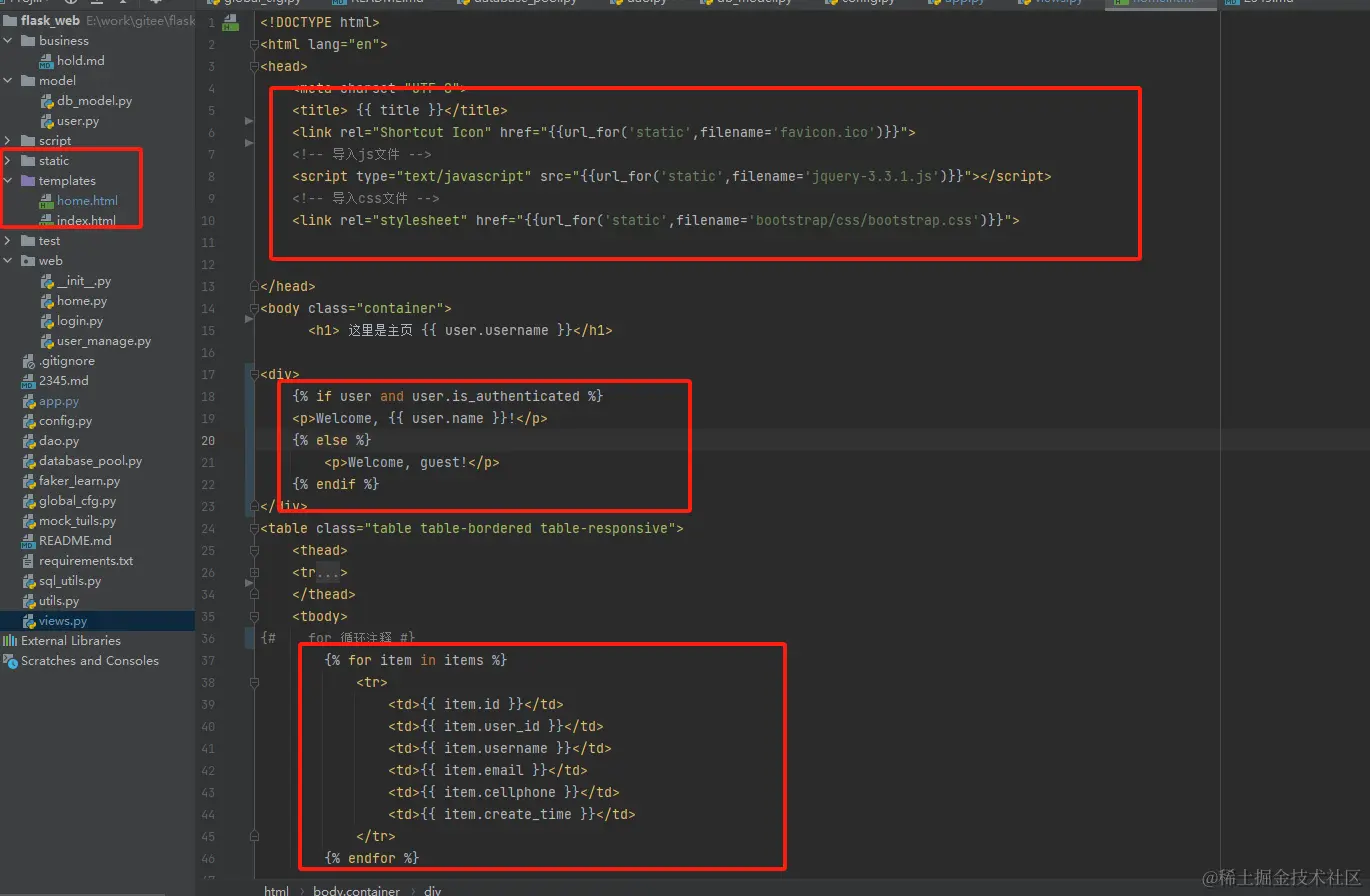The height and width of the screenshot is (896, 1370).
Task: Open app.py in the project tree
Action: click(59, 401)
